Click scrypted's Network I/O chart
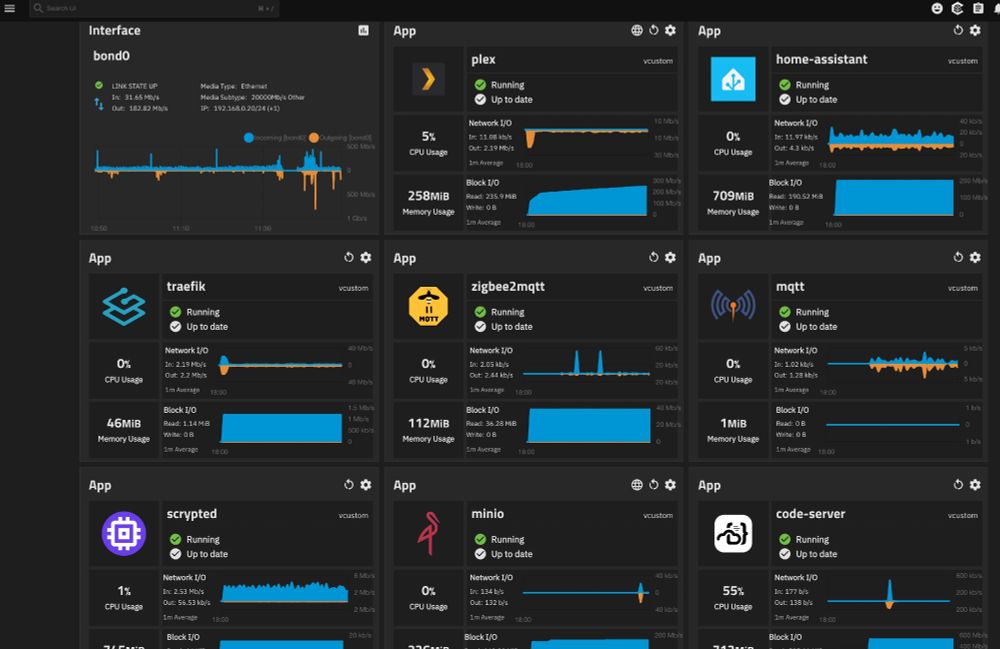1000x649 pixels. [x=284, y=592]
